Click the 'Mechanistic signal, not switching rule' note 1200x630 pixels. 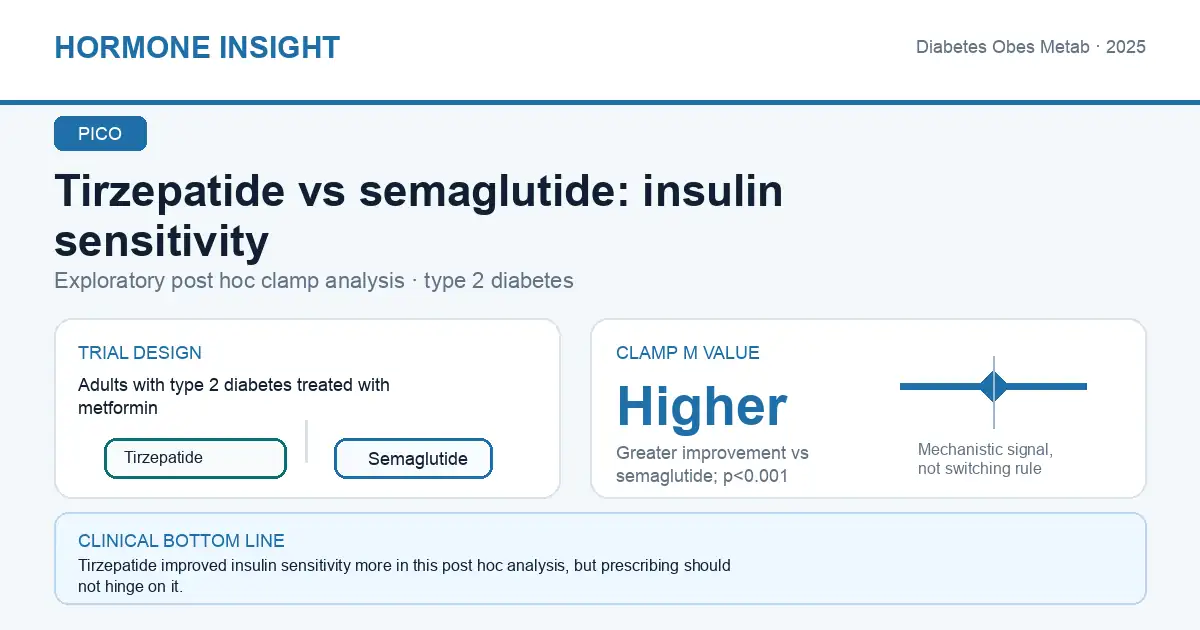(x=985, y=459)
